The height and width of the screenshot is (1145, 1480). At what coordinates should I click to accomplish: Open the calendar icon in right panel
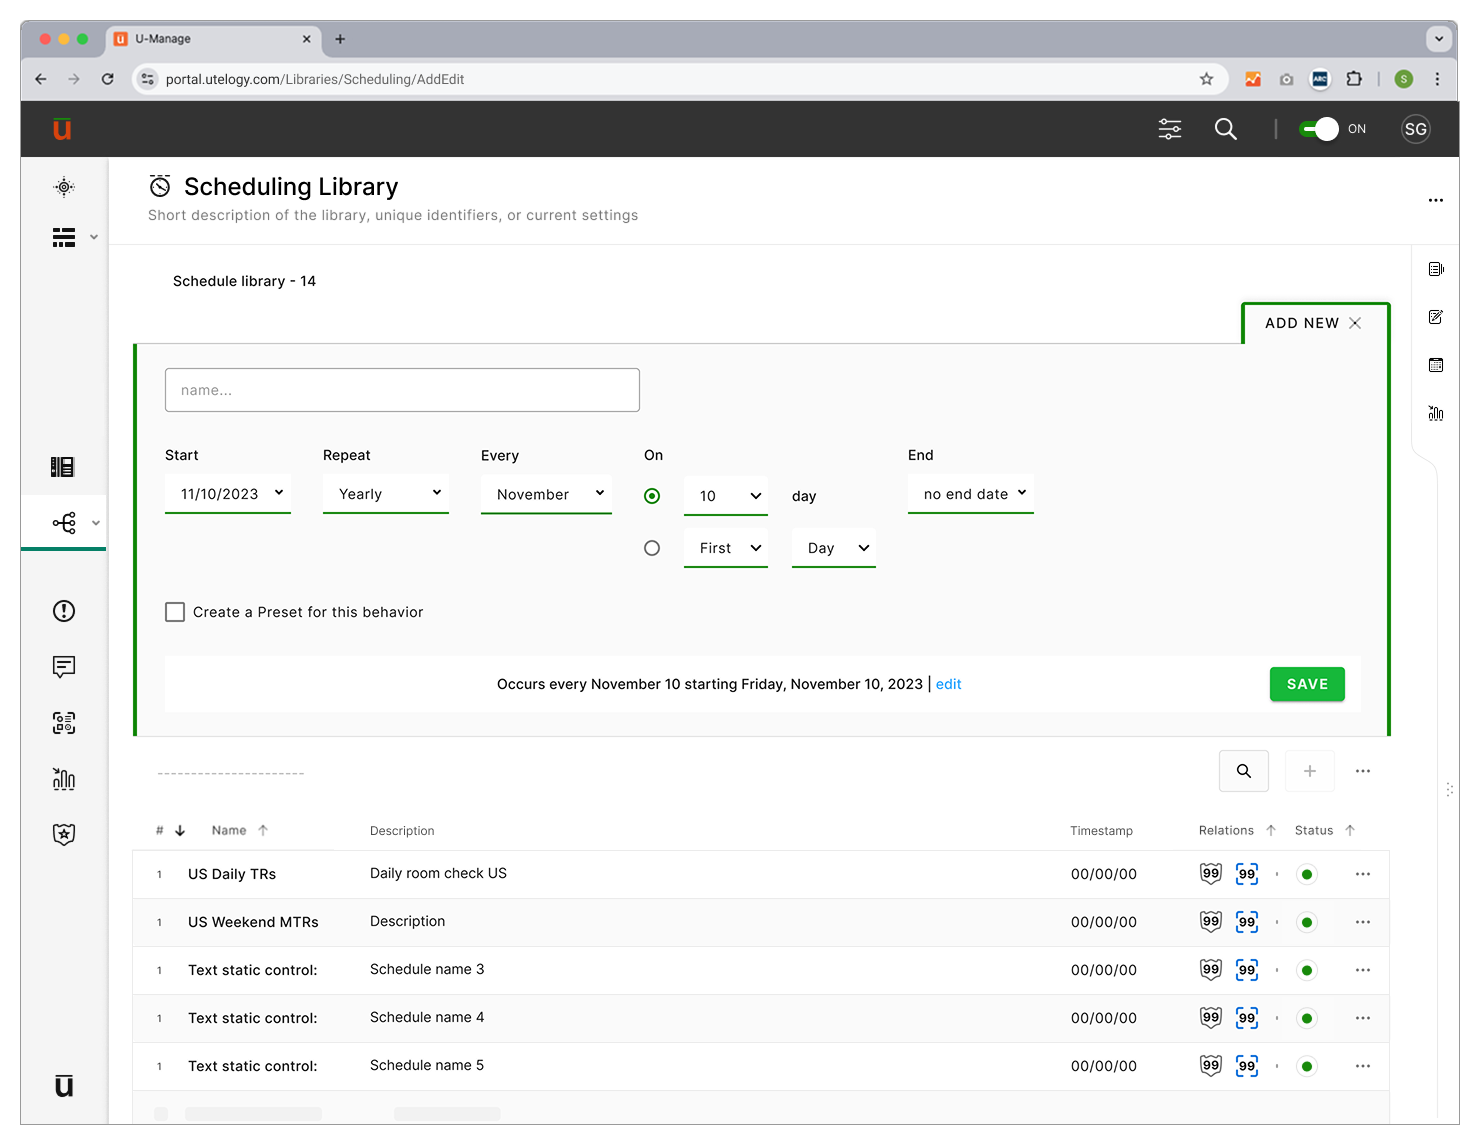pos(1436,365)
